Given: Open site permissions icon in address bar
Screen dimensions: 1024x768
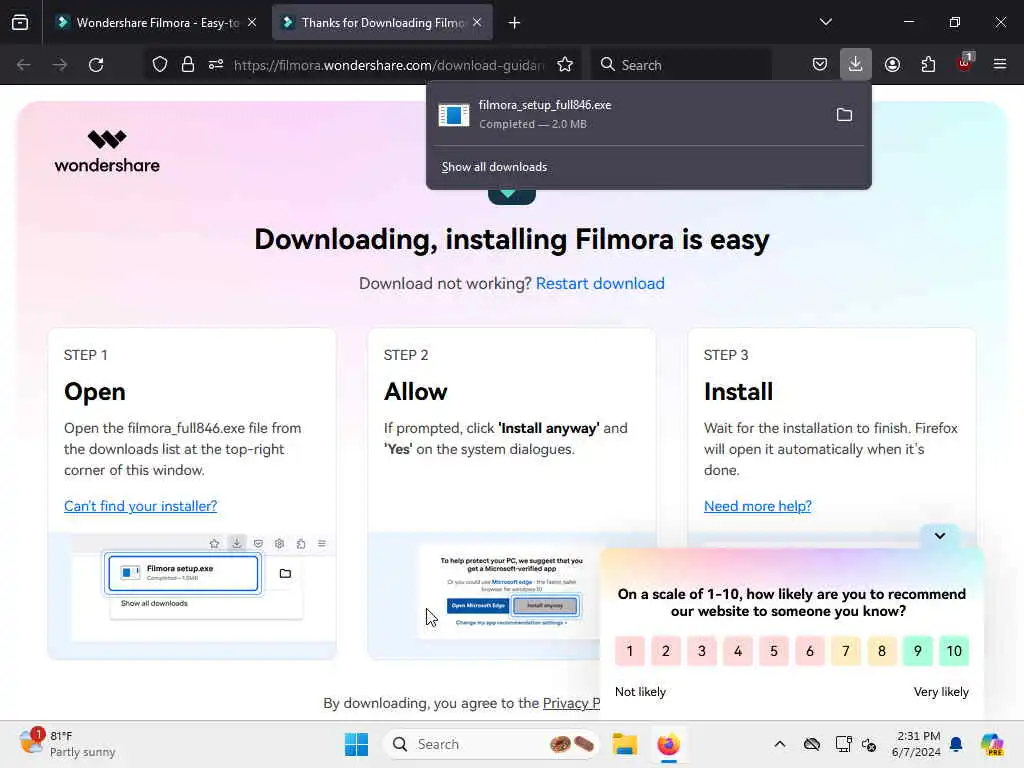Looking at the screenshot, I should (x=216, y=65).
